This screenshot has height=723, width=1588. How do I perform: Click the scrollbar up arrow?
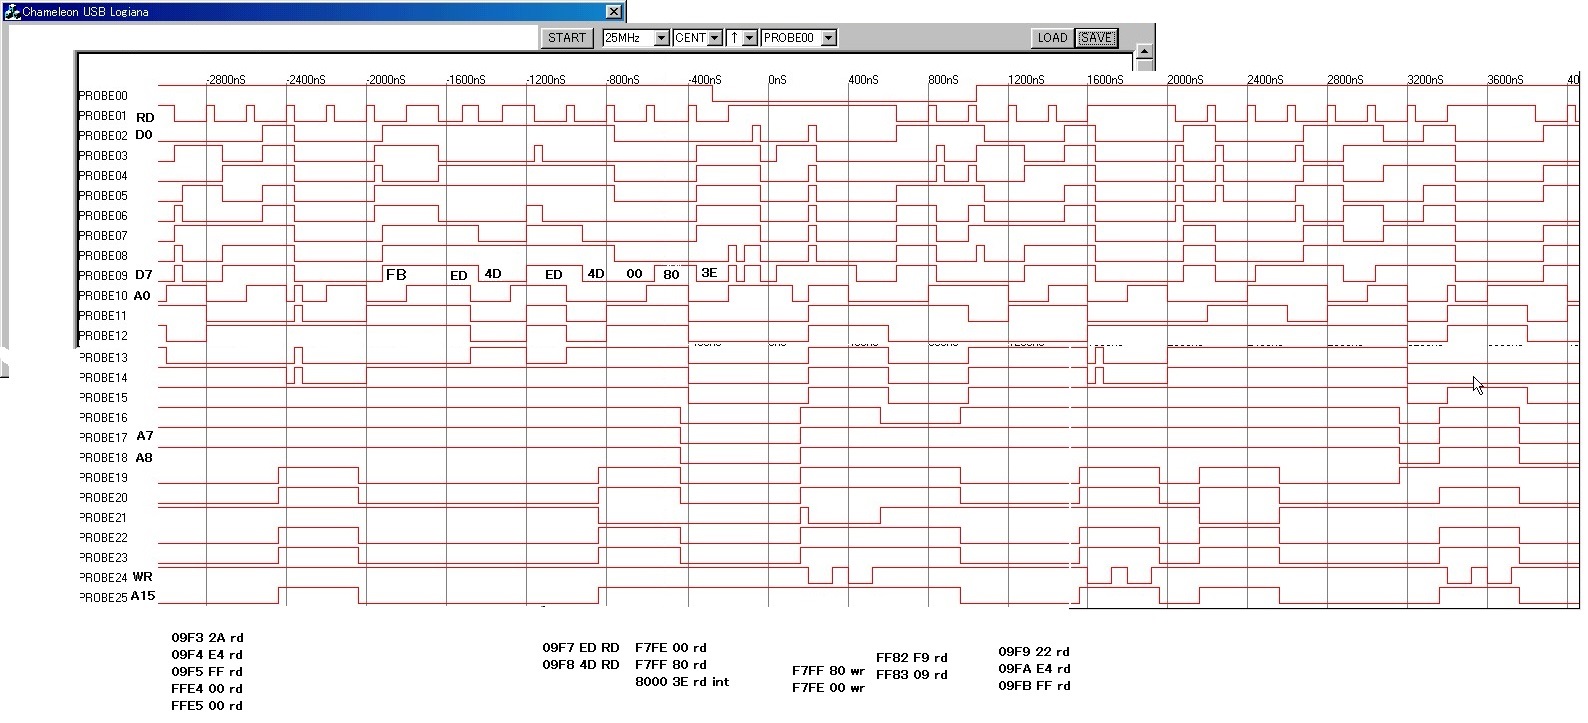coord(1145,52)
